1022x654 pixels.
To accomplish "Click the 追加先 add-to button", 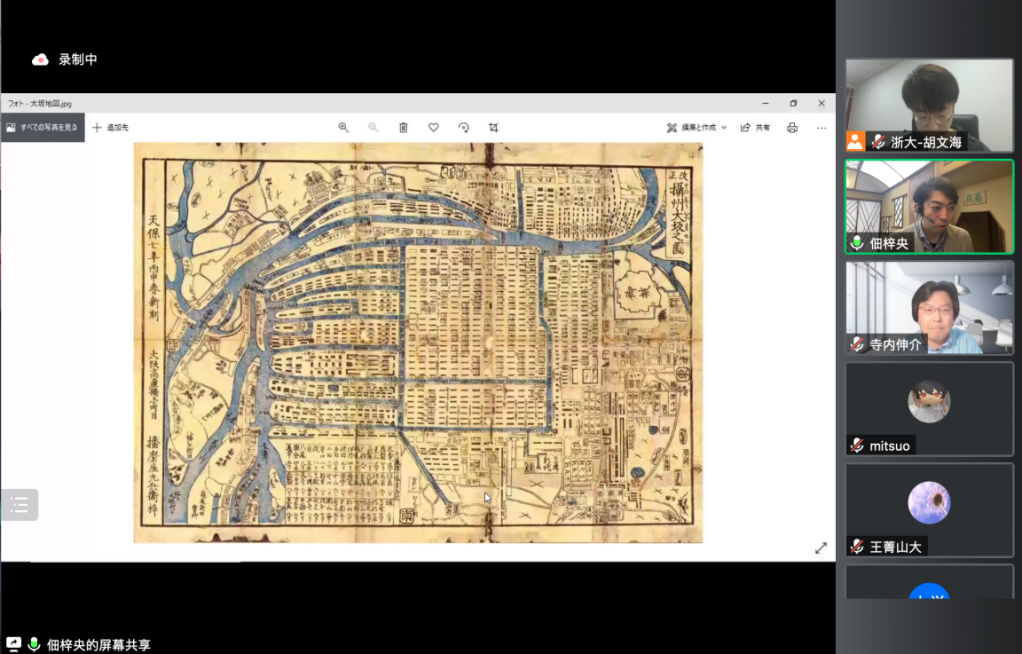I will (x=110, y=127).
